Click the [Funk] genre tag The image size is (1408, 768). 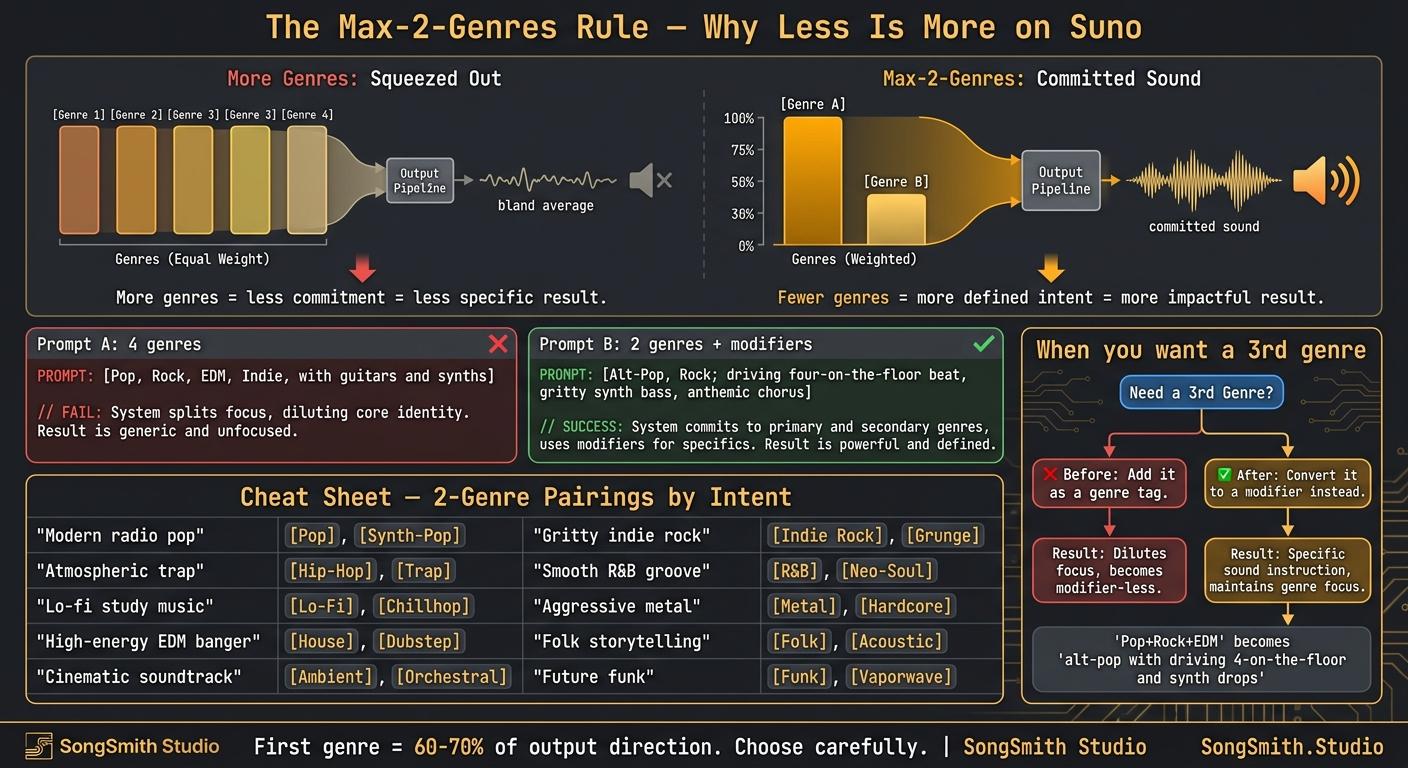[x=800, y=676]
